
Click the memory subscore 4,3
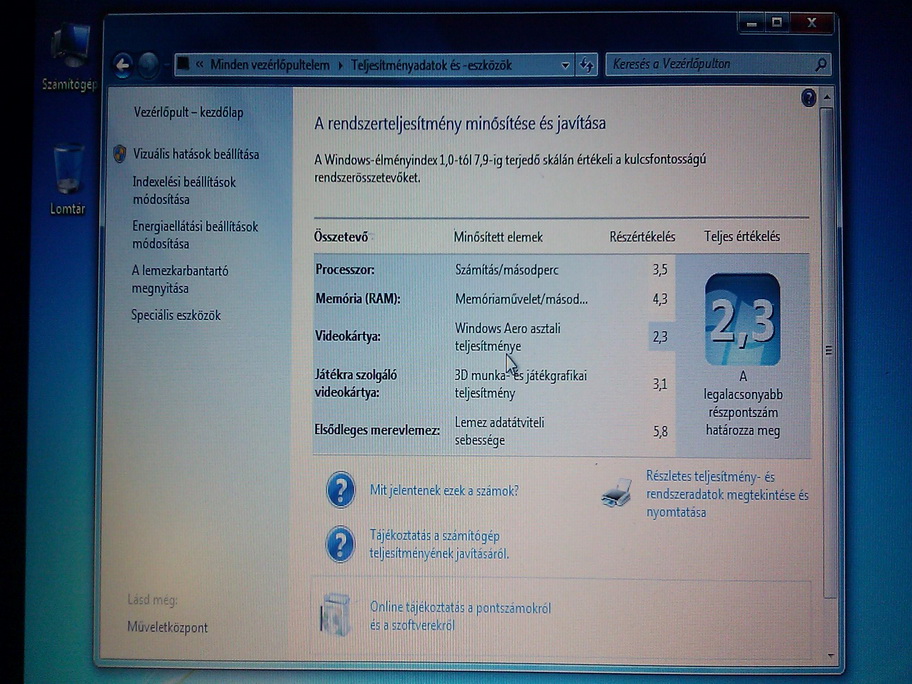coord(660,299)
